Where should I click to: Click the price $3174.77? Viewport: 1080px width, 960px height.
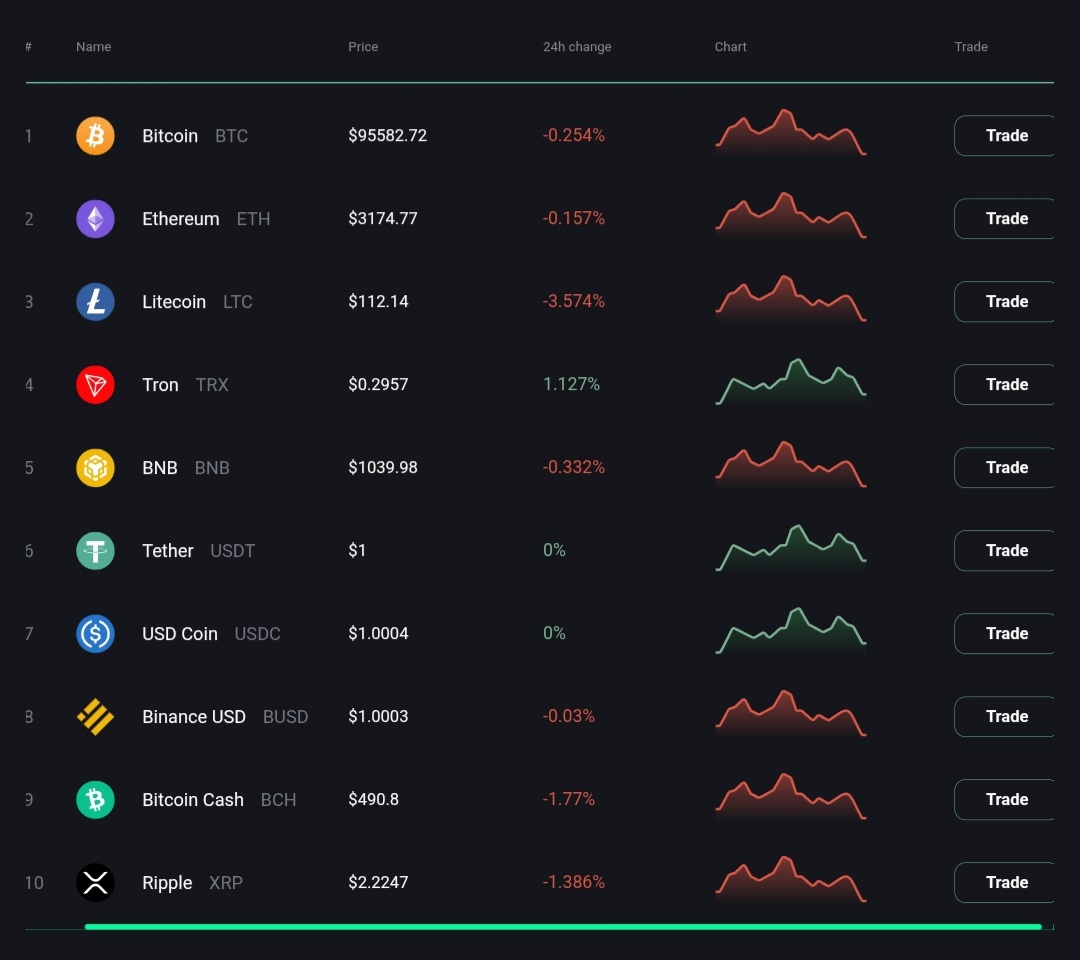click(x=383, y=219)
